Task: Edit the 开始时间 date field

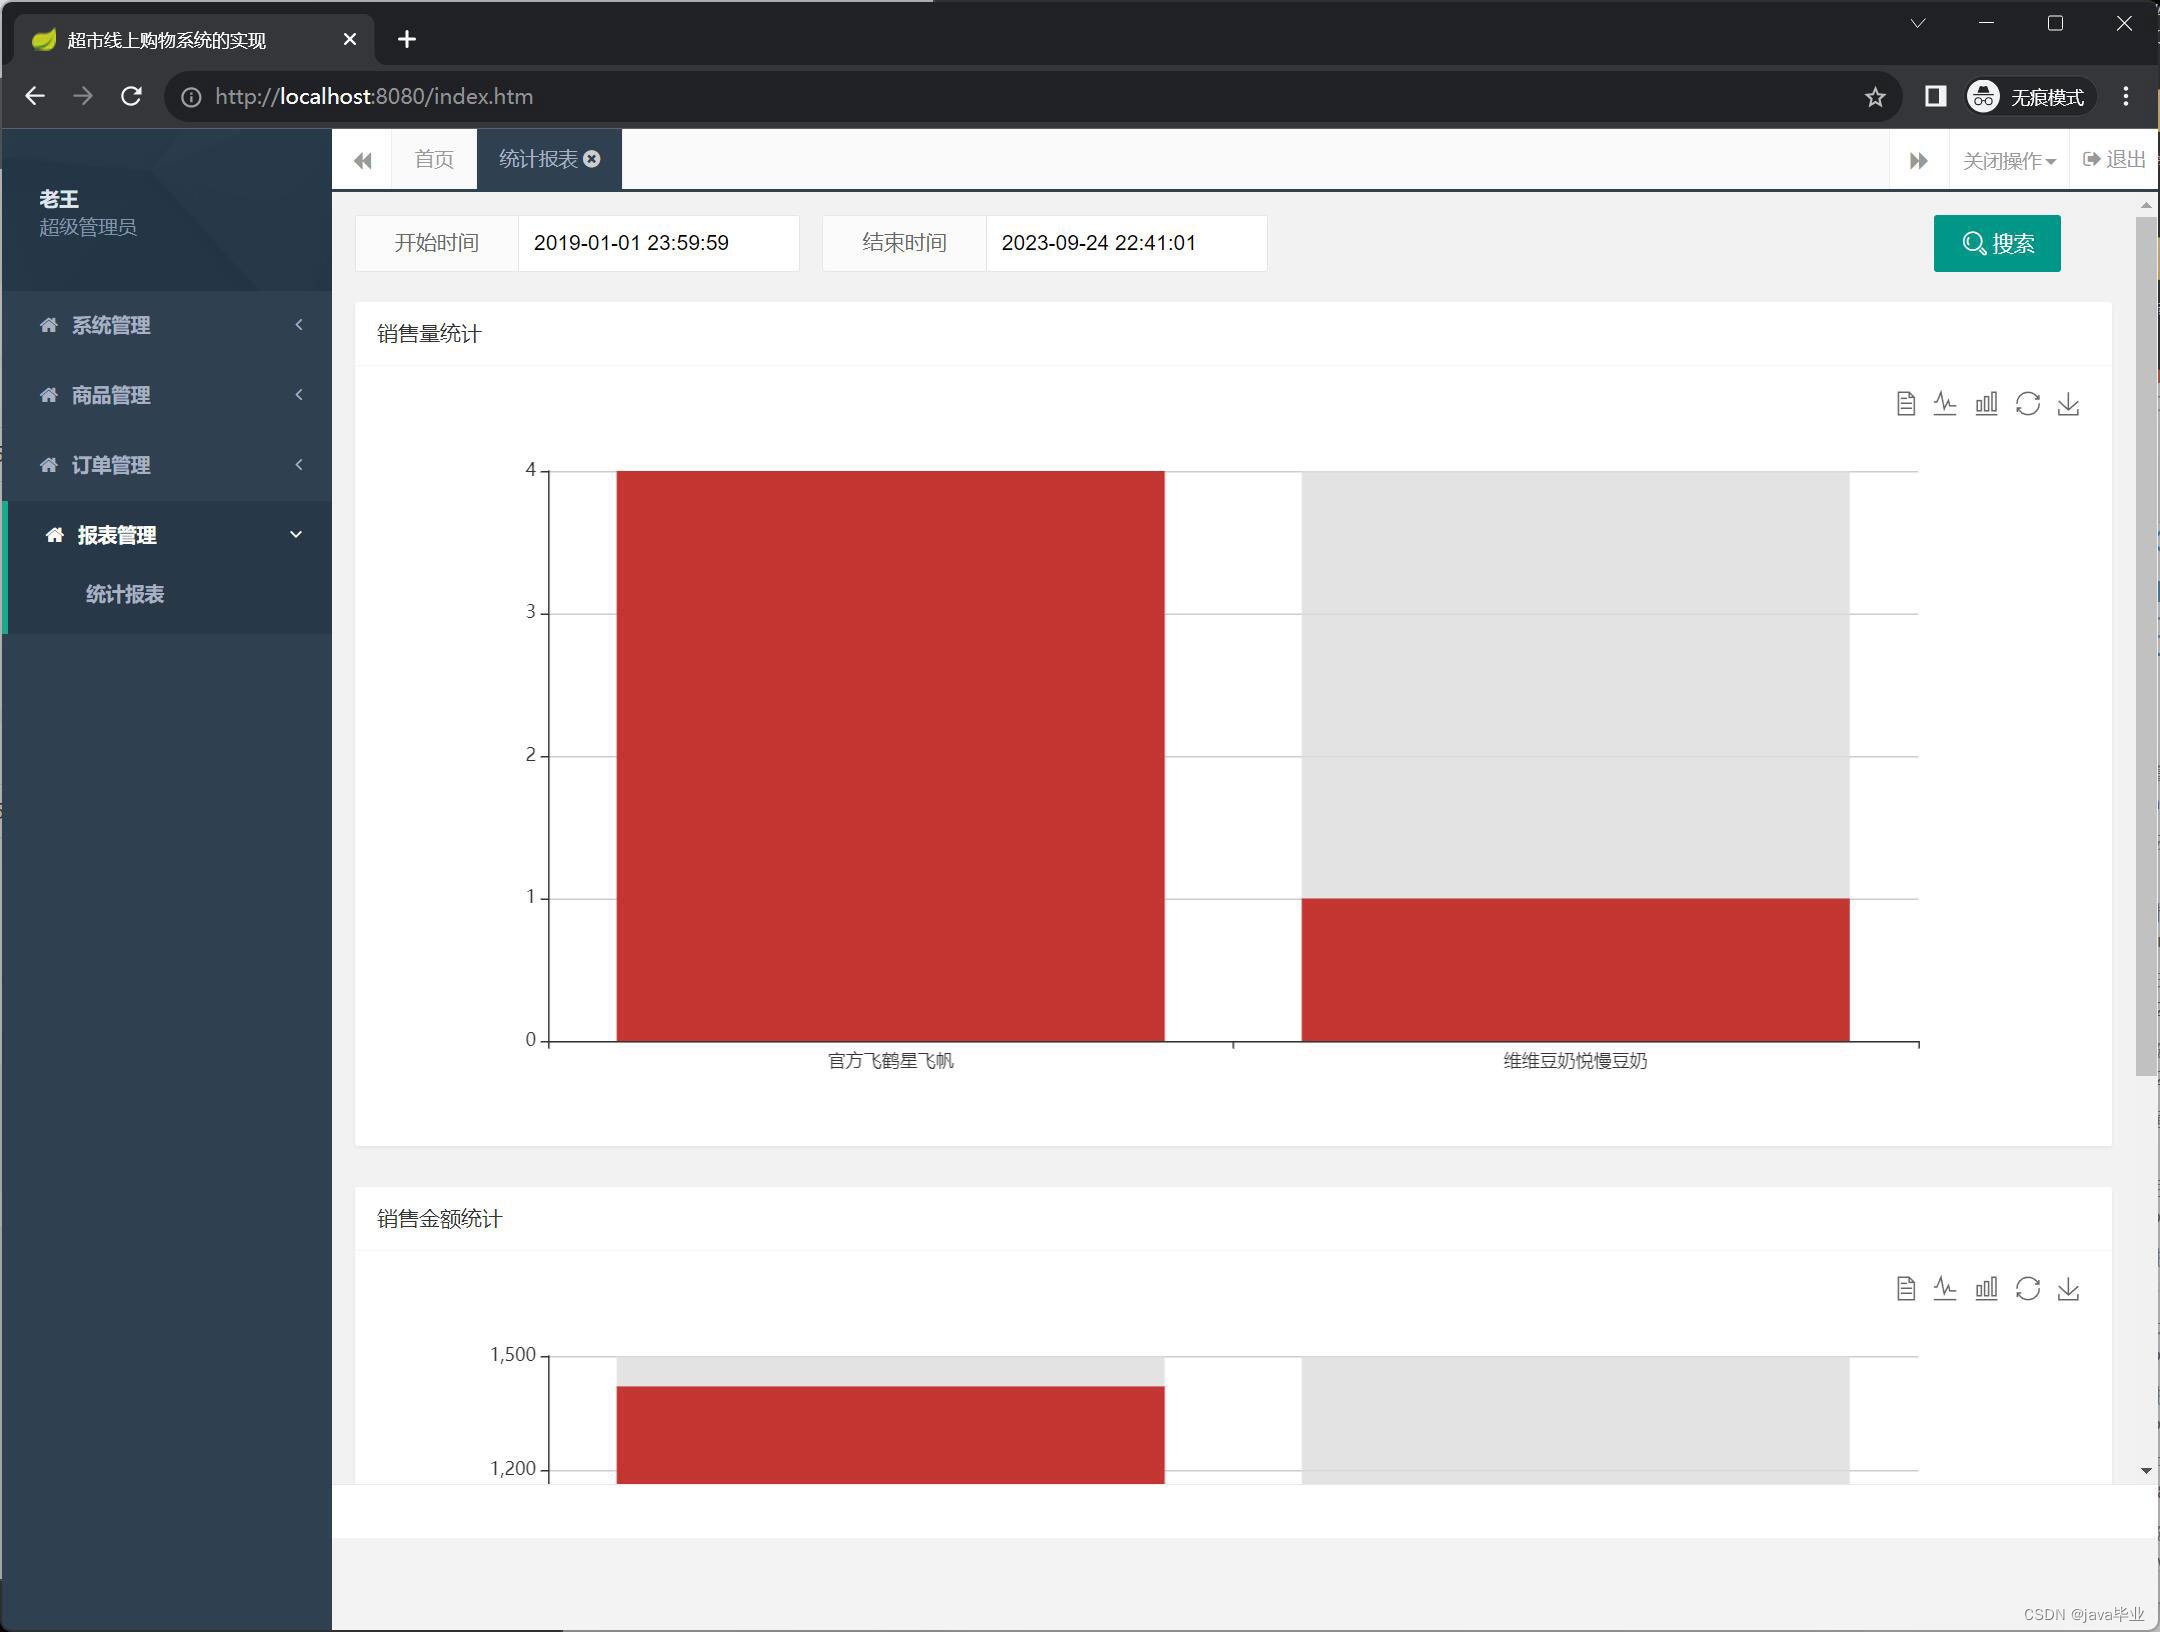Action: coord(658,243)
